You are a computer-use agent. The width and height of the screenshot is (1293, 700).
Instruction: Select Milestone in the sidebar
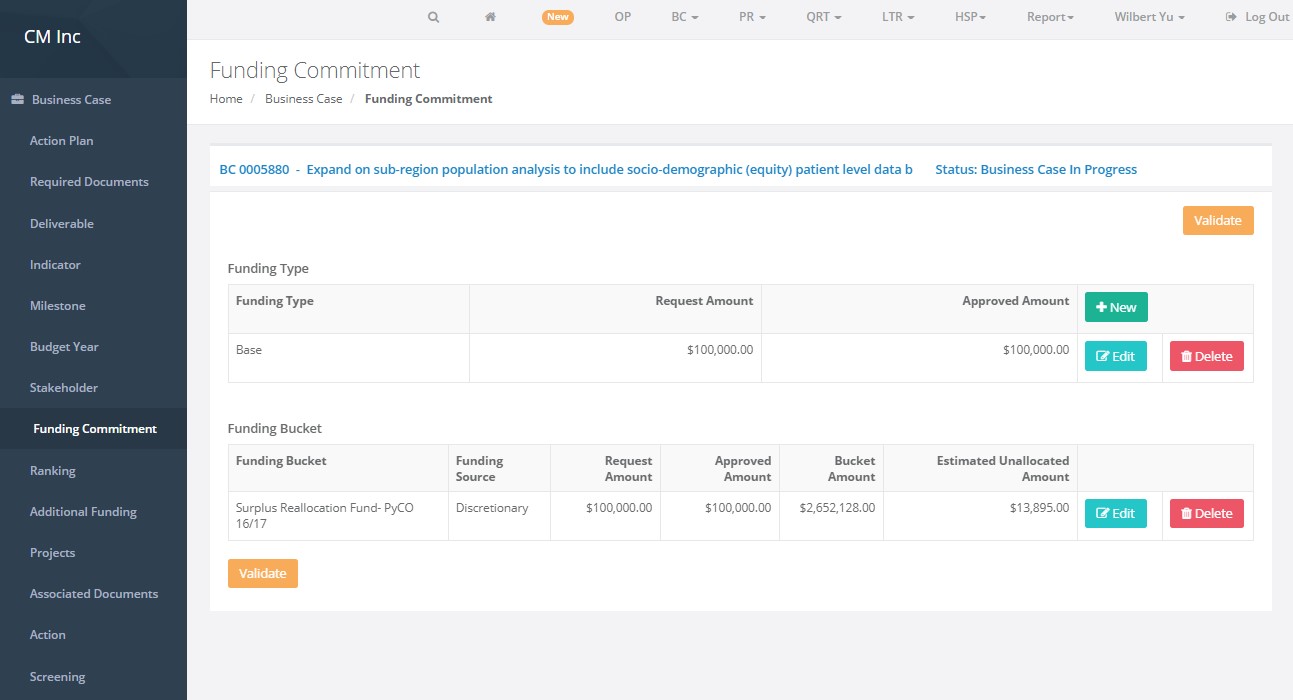coord(58,306)
